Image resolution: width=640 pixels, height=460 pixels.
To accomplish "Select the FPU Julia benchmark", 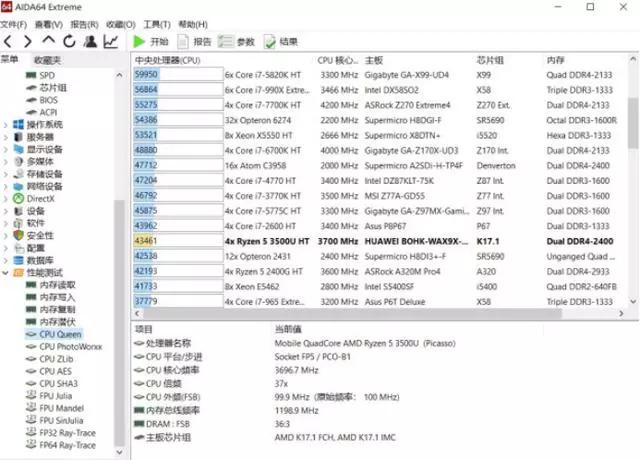I will 49,396.
